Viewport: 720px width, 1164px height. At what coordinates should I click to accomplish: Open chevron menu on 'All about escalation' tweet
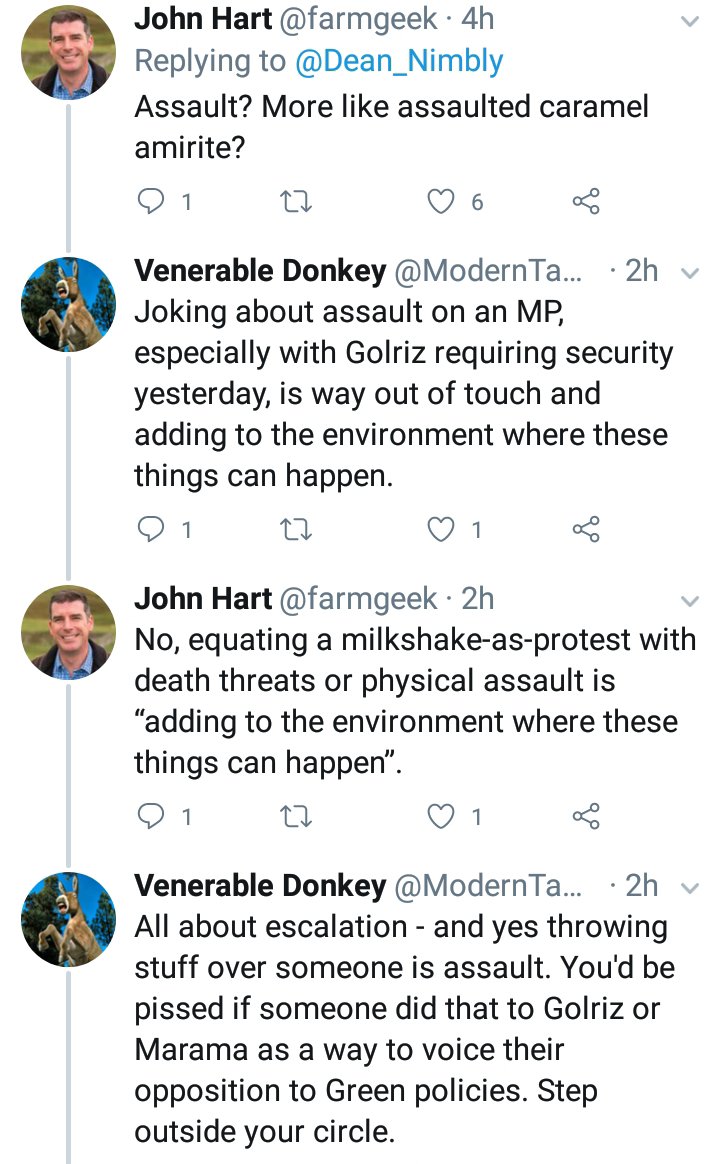[x=689, y=887]
